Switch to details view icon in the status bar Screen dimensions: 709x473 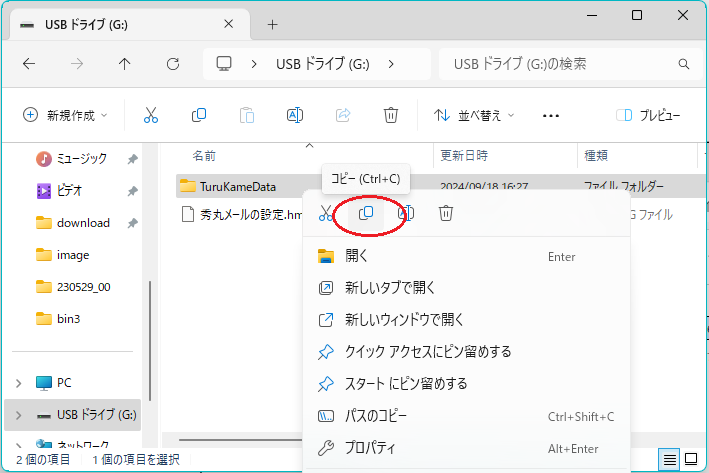pyautogui.click(x=670, y=460)
